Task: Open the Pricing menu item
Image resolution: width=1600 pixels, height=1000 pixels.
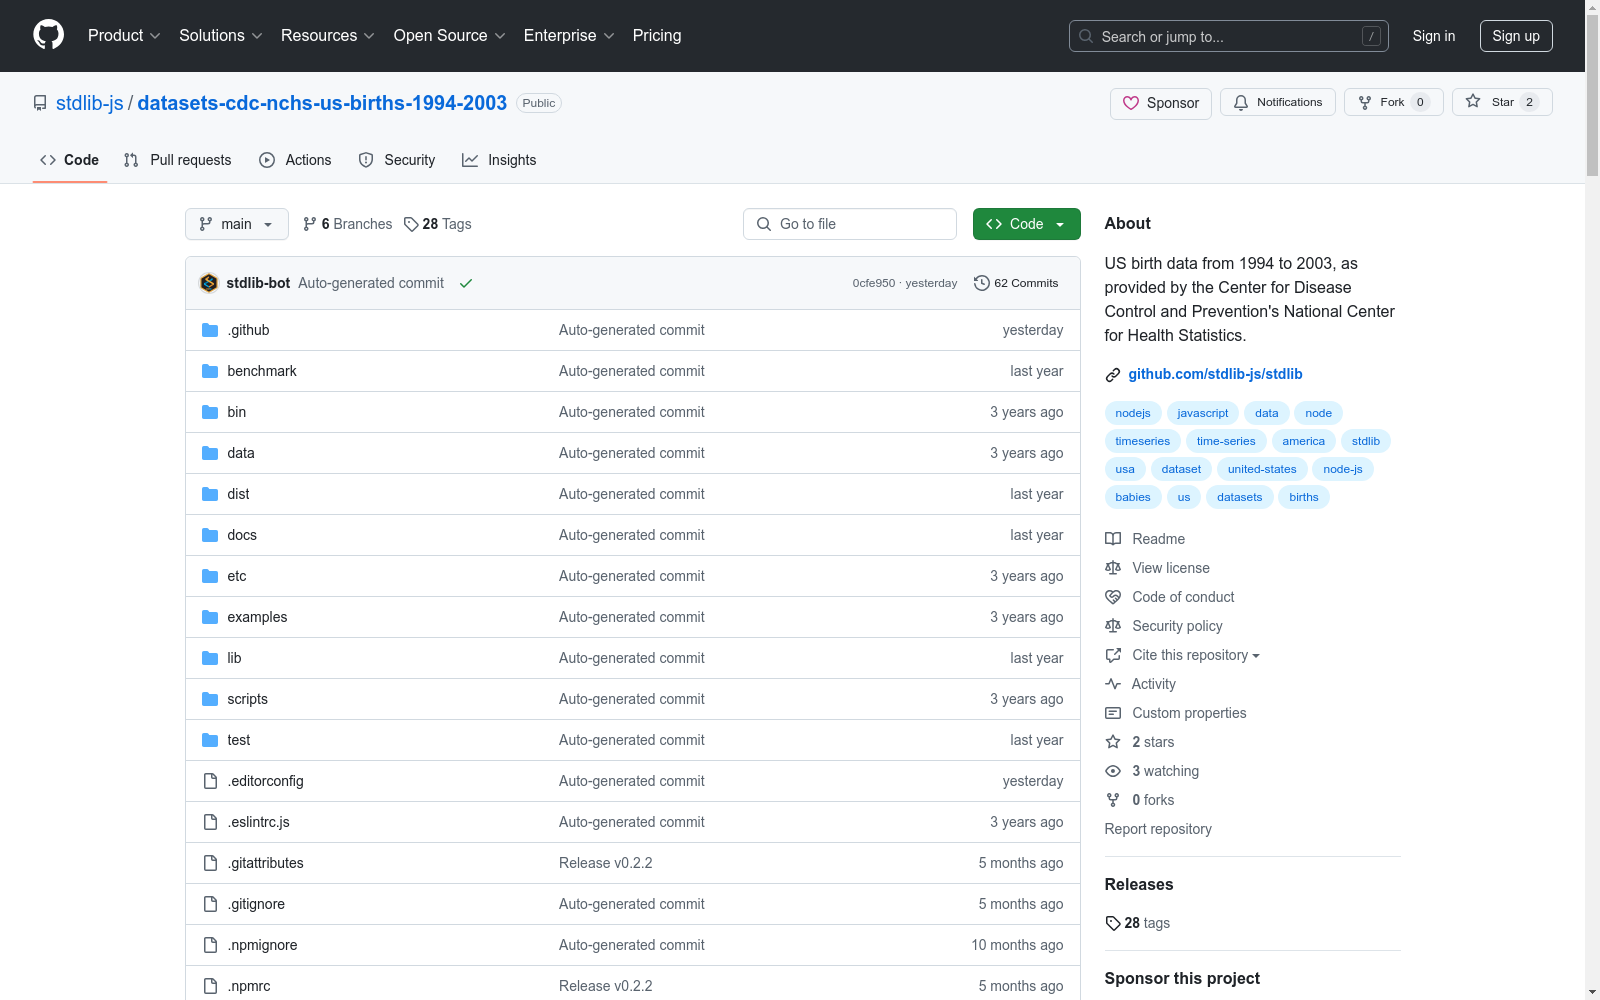Action: pos(657,35)
